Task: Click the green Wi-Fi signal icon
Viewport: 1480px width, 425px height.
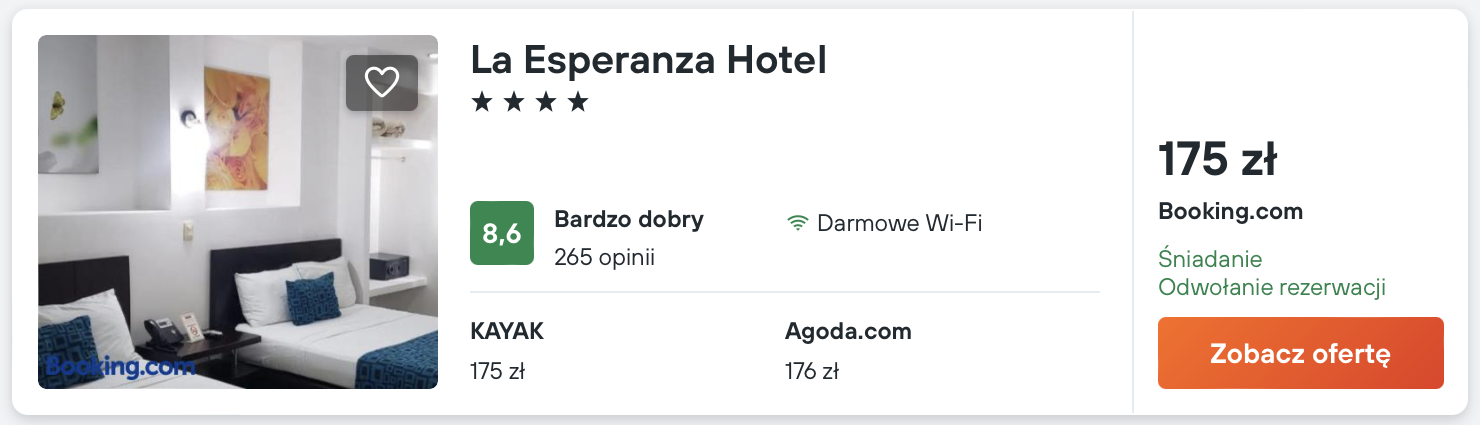Action: tap(797, 223)
